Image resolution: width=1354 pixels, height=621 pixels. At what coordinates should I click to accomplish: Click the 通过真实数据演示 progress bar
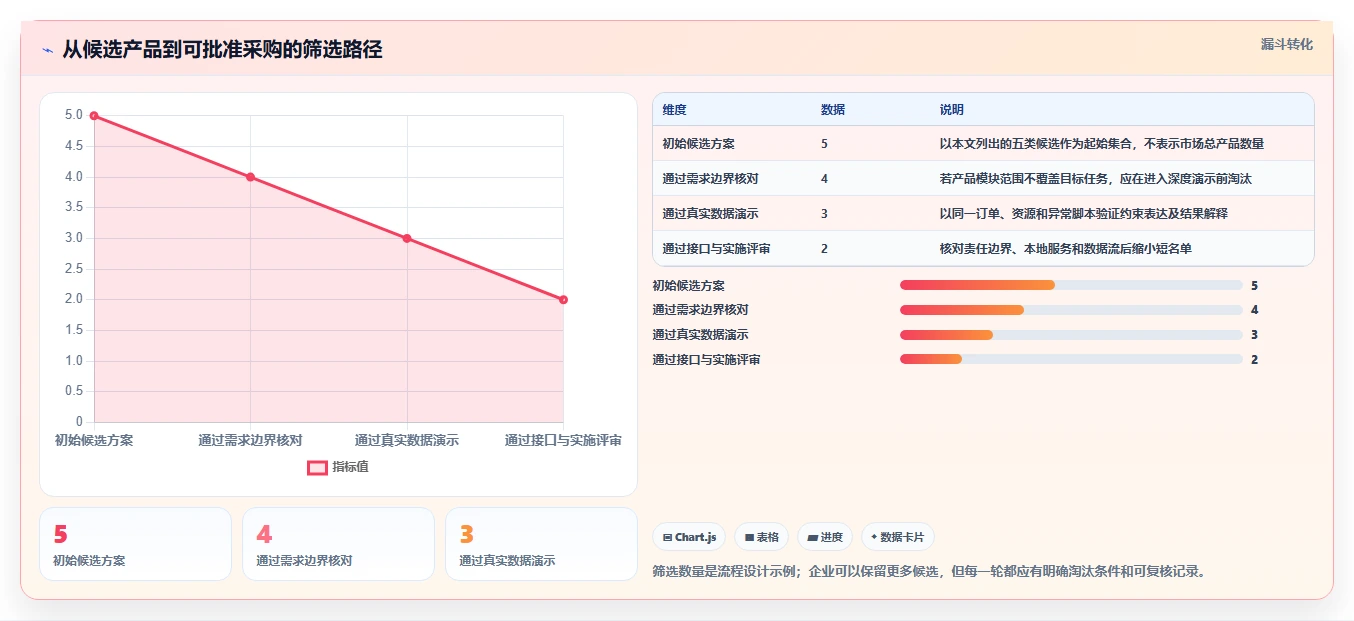click(x=1071, y=335)
